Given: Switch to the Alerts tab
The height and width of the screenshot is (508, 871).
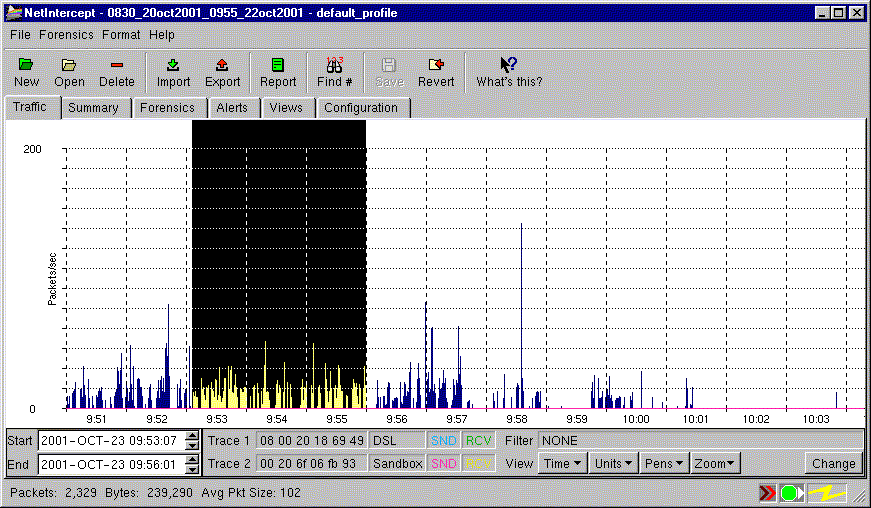Looking at the screenshot, I should (x=232, y=108).
